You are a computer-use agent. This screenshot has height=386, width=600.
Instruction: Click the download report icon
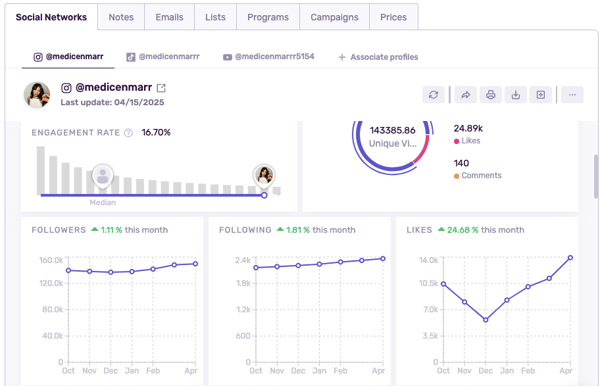click(x=516, y=95)
